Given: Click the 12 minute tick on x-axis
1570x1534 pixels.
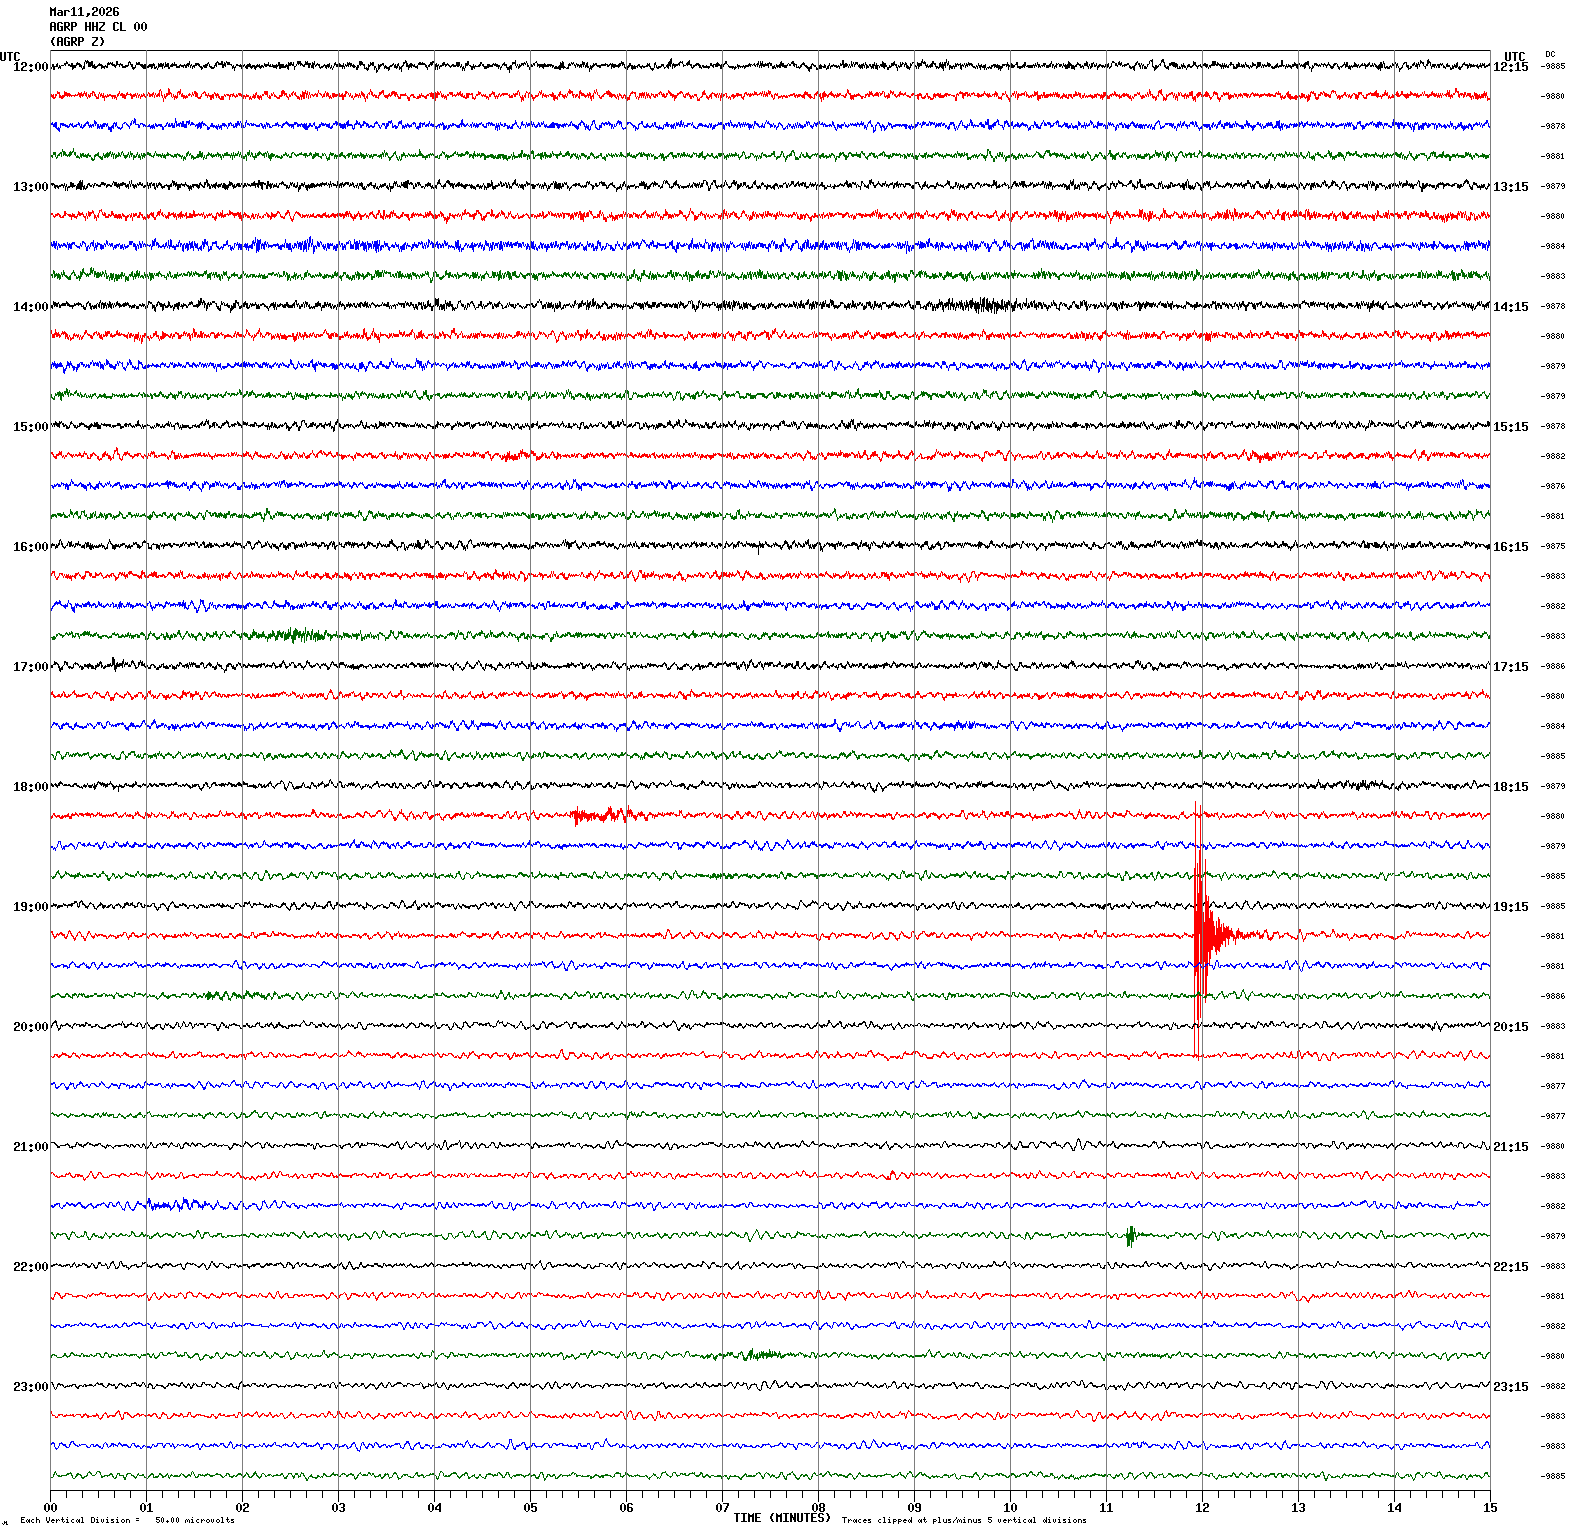Looking at the screenshot, I should point(1202,1507).
